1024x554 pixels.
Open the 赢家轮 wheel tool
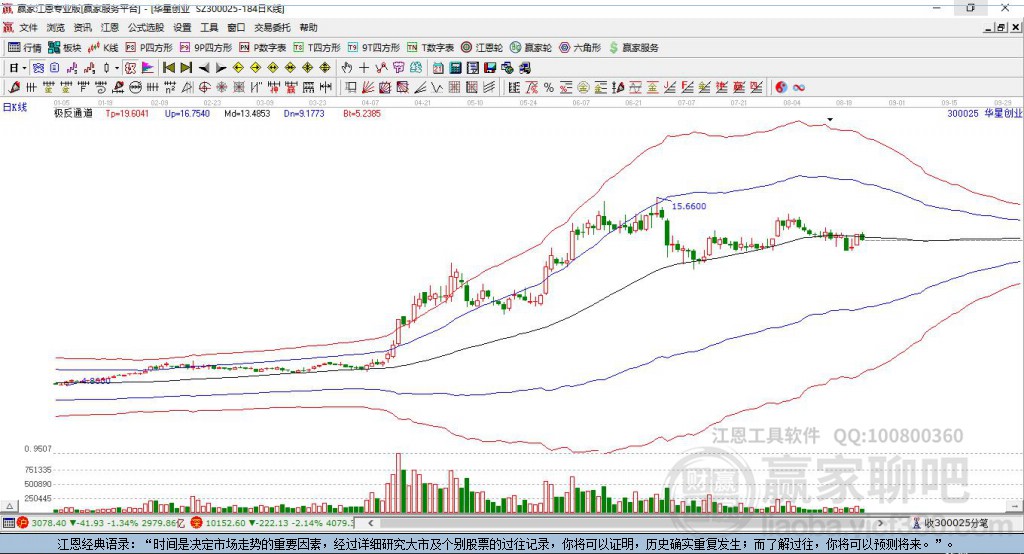point(531,48)
